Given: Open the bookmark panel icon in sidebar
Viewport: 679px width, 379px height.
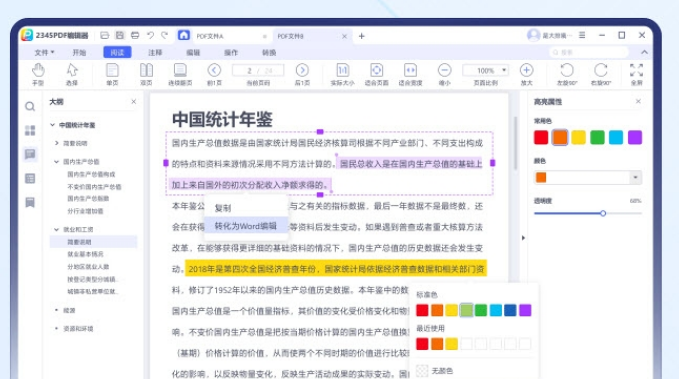Looking at the screenshot, I should coord(30,202).
